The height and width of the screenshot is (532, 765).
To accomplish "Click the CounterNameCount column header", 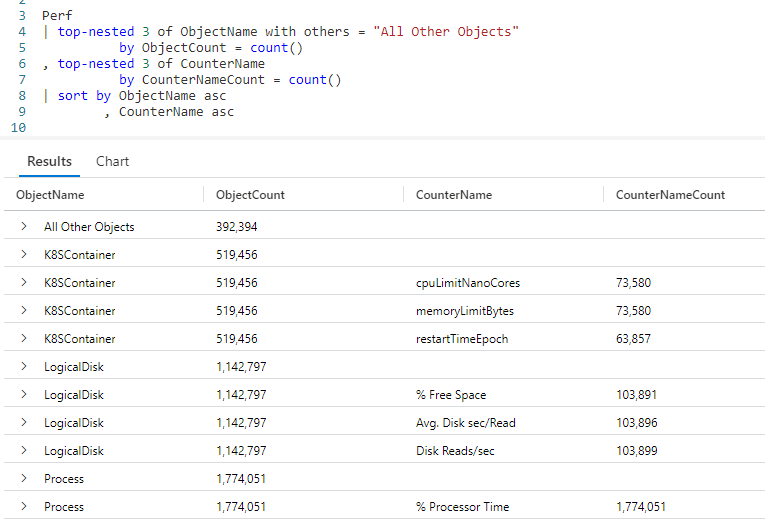I will [670, 195].
